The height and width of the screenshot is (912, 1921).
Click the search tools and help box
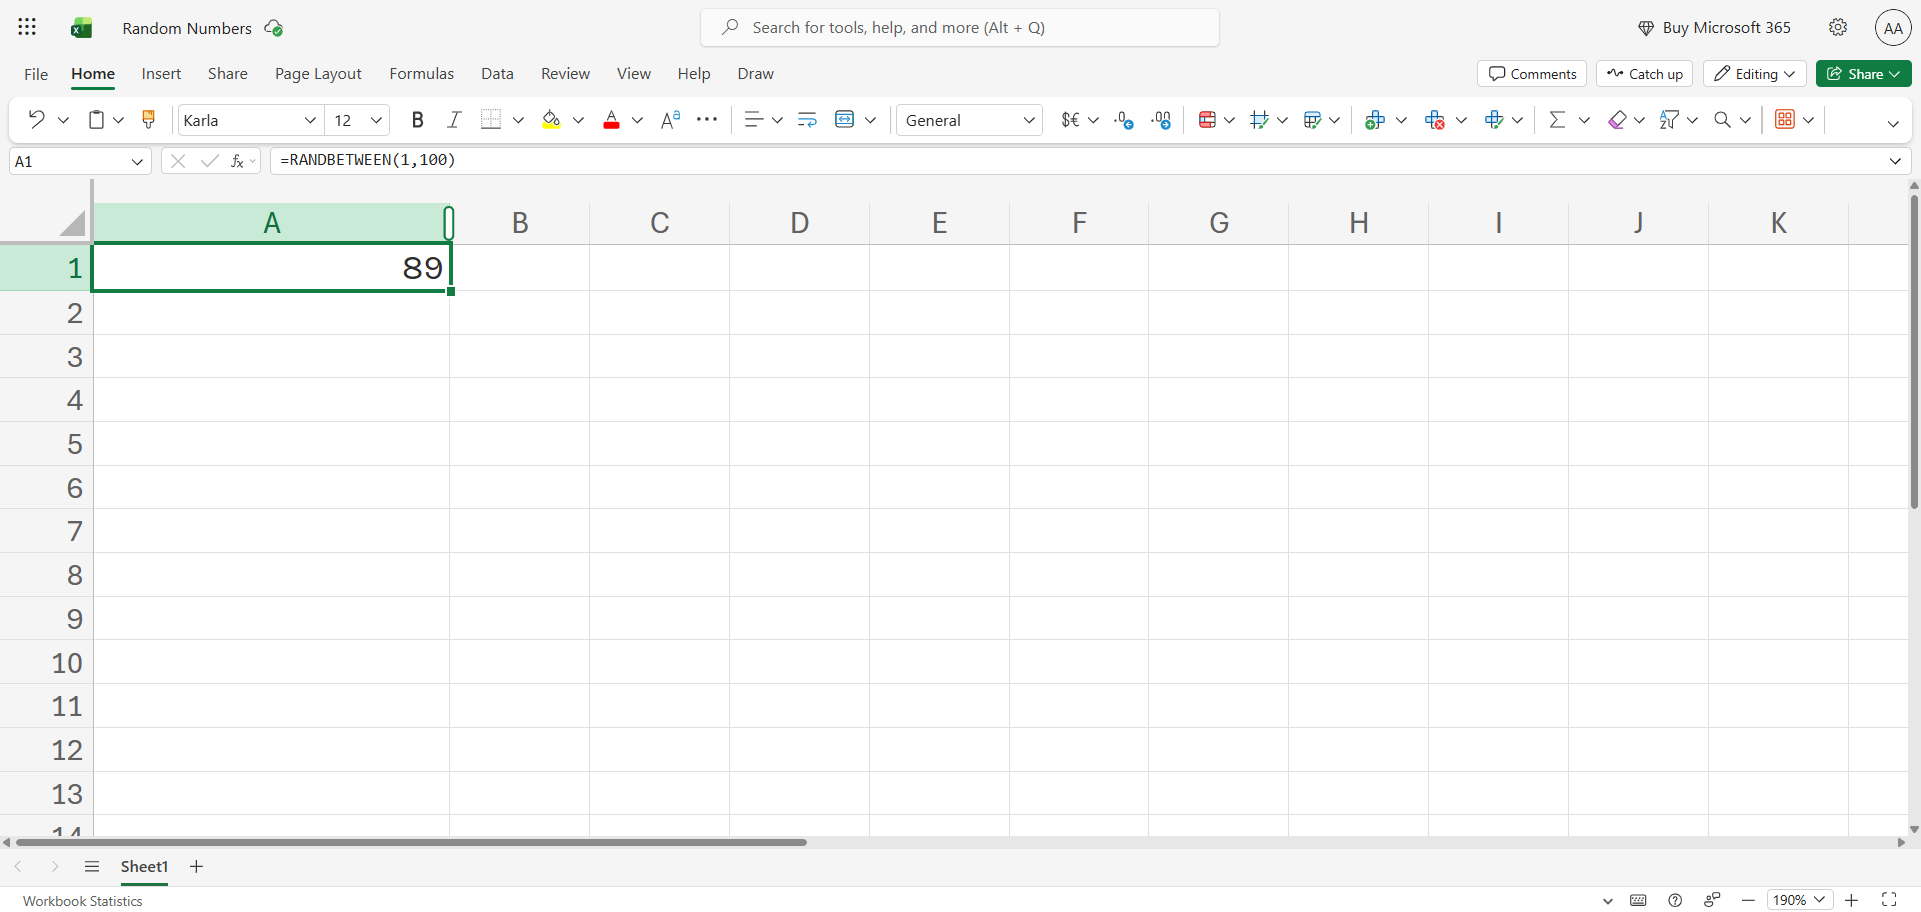(960, 28)
